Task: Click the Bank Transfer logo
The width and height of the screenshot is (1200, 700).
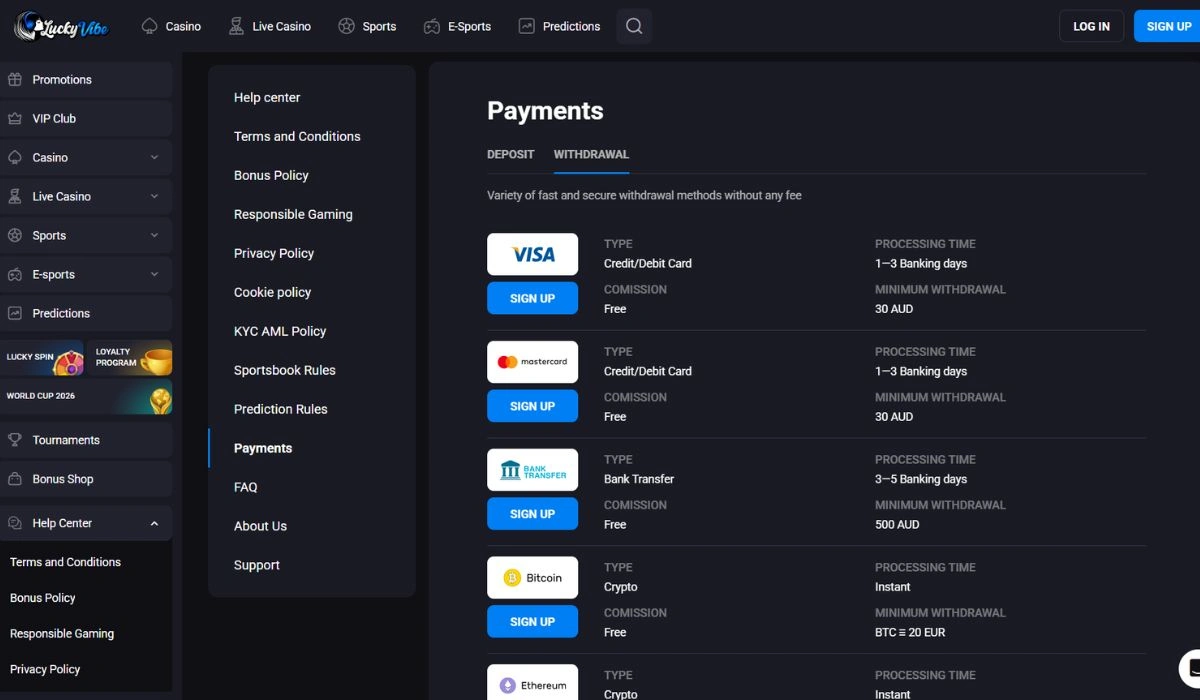Action: 532,470
